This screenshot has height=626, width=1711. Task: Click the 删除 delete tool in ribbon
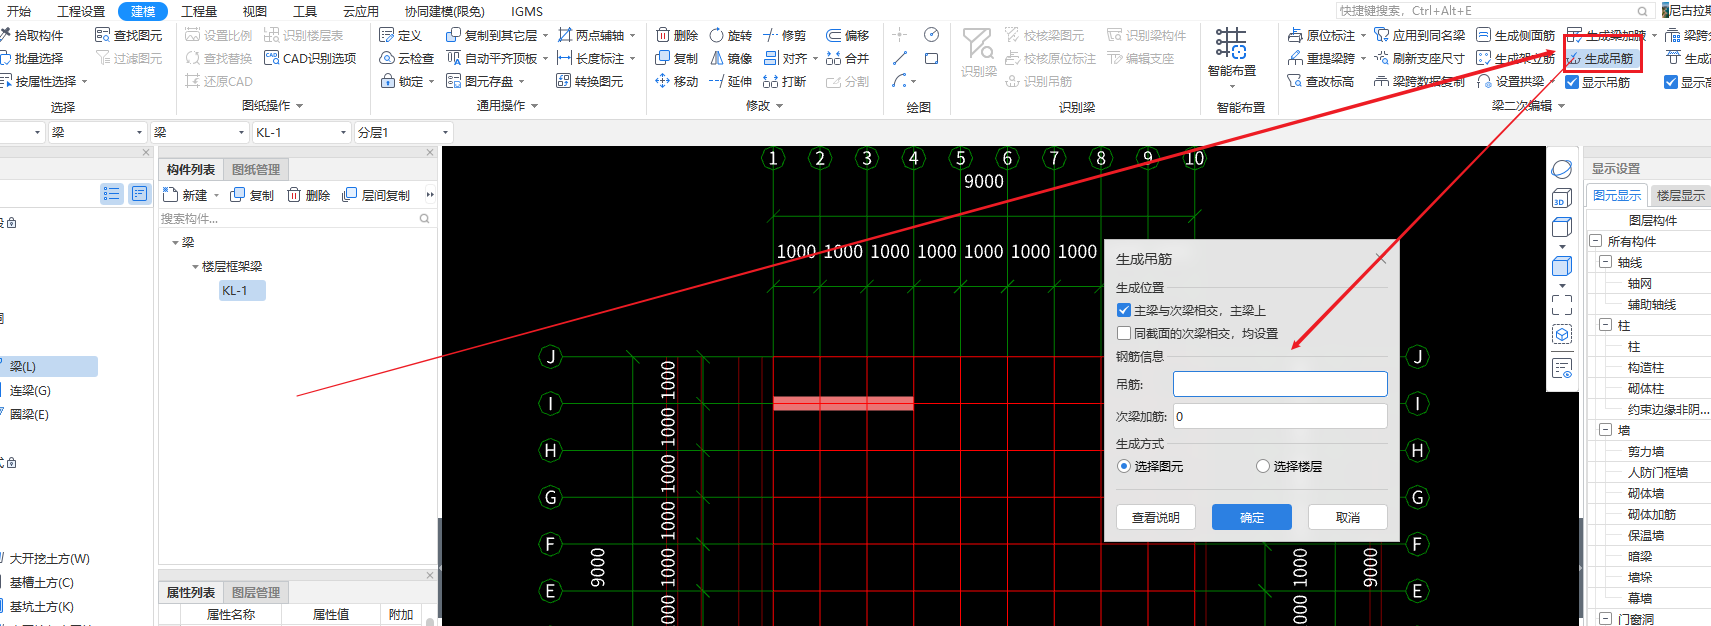click(x=677, y=35)
